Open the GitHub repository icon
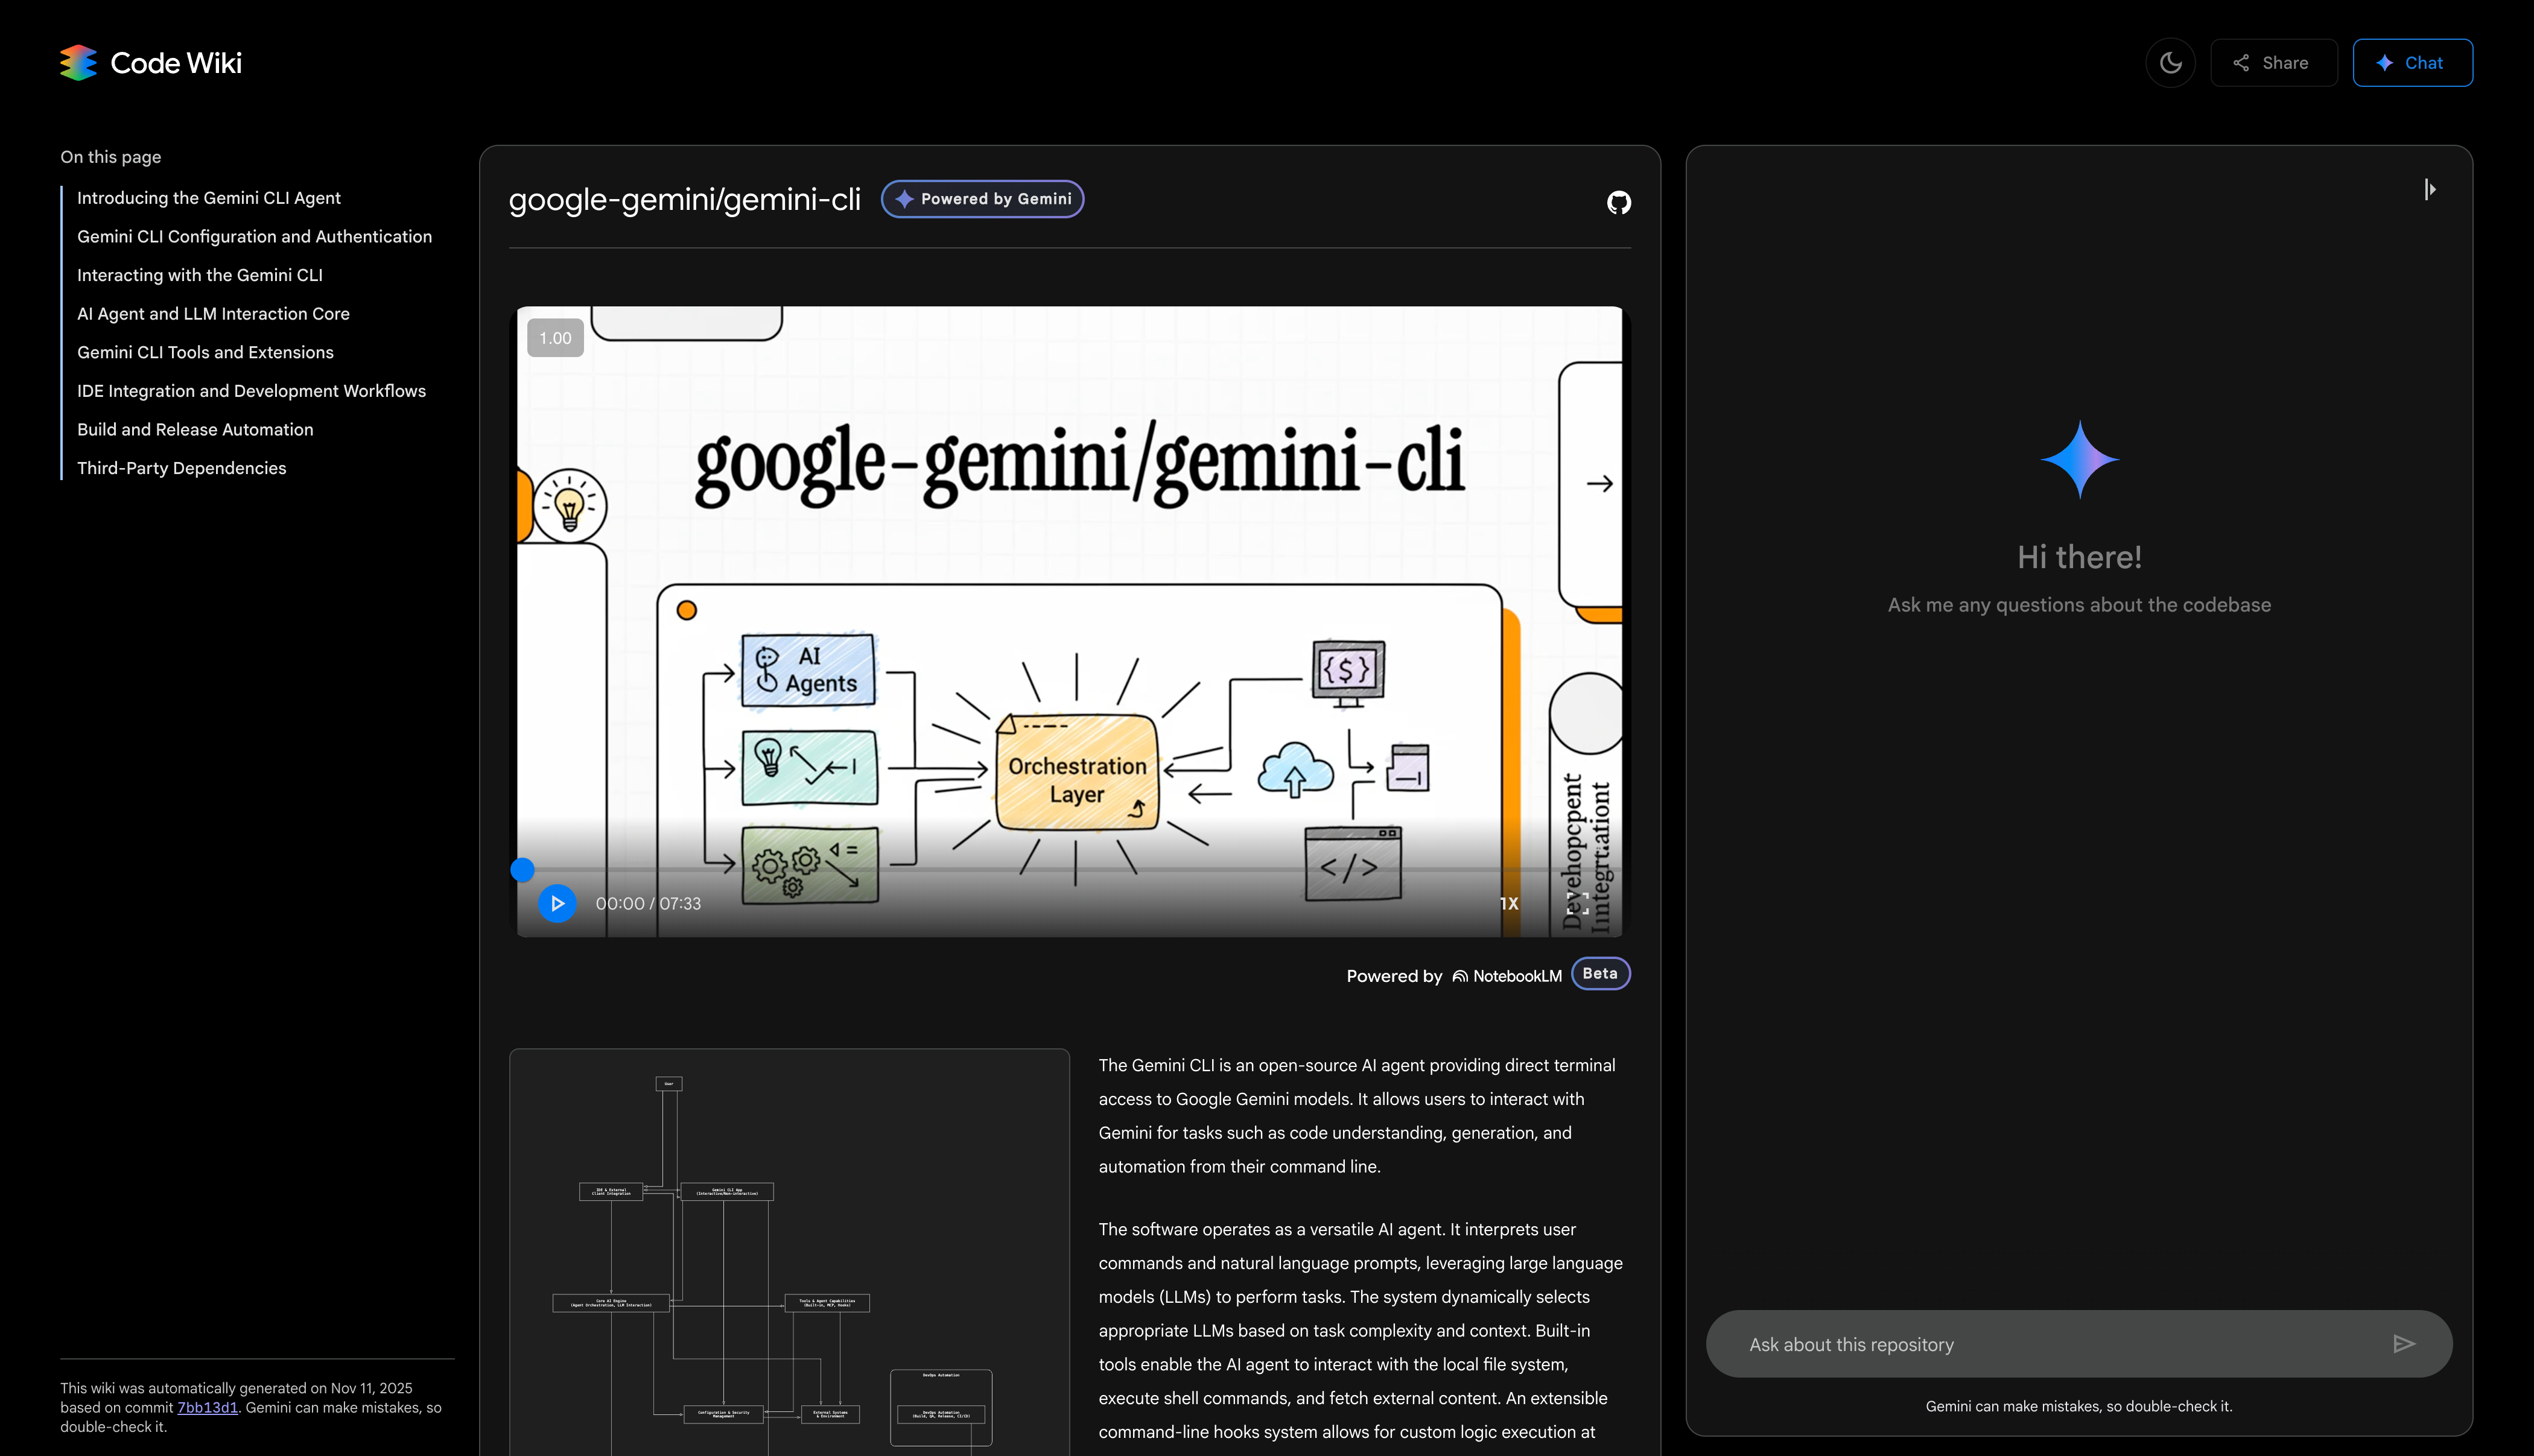The height and width of the screenshot is (1456, 2534). [1618, 202]
